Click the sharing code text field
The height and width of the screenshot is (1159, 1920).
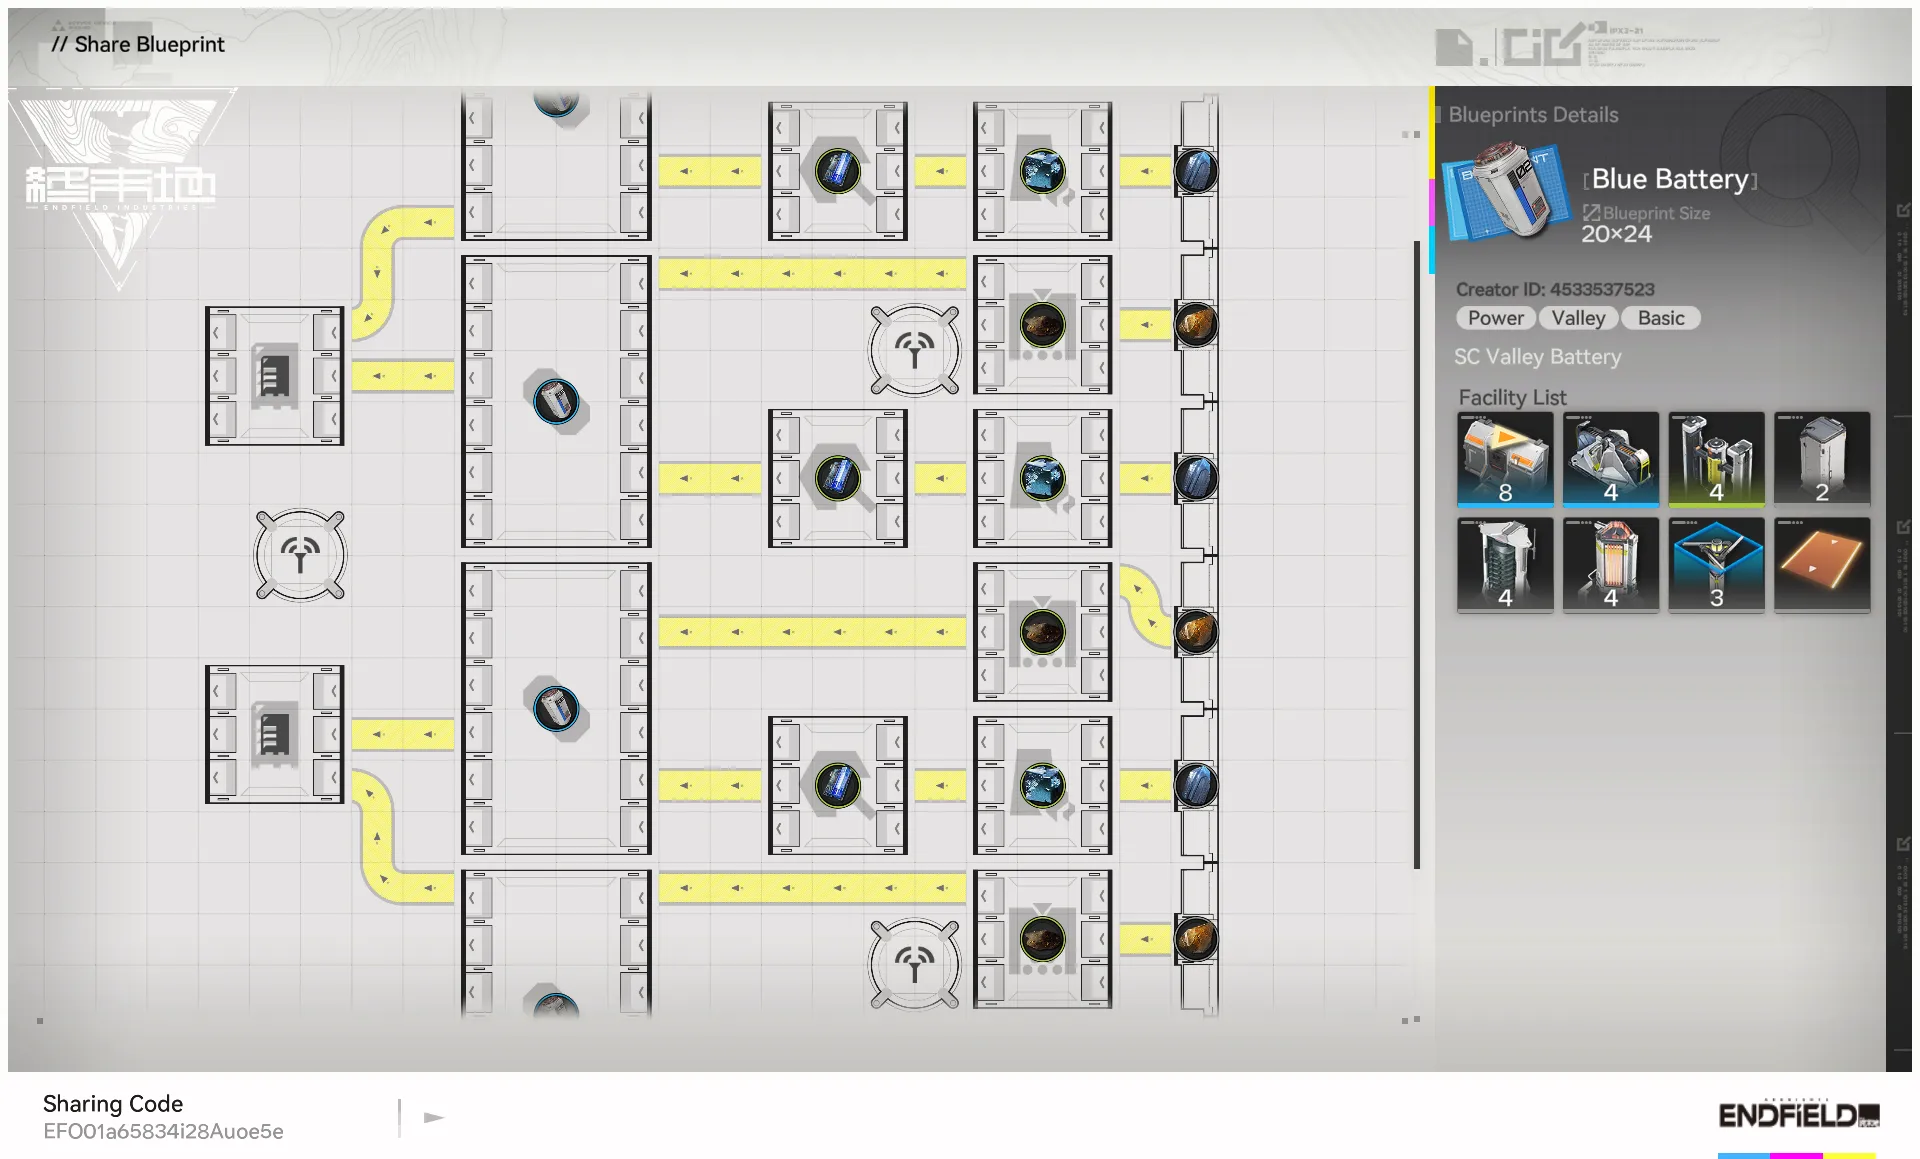(x=163, y=1131)
